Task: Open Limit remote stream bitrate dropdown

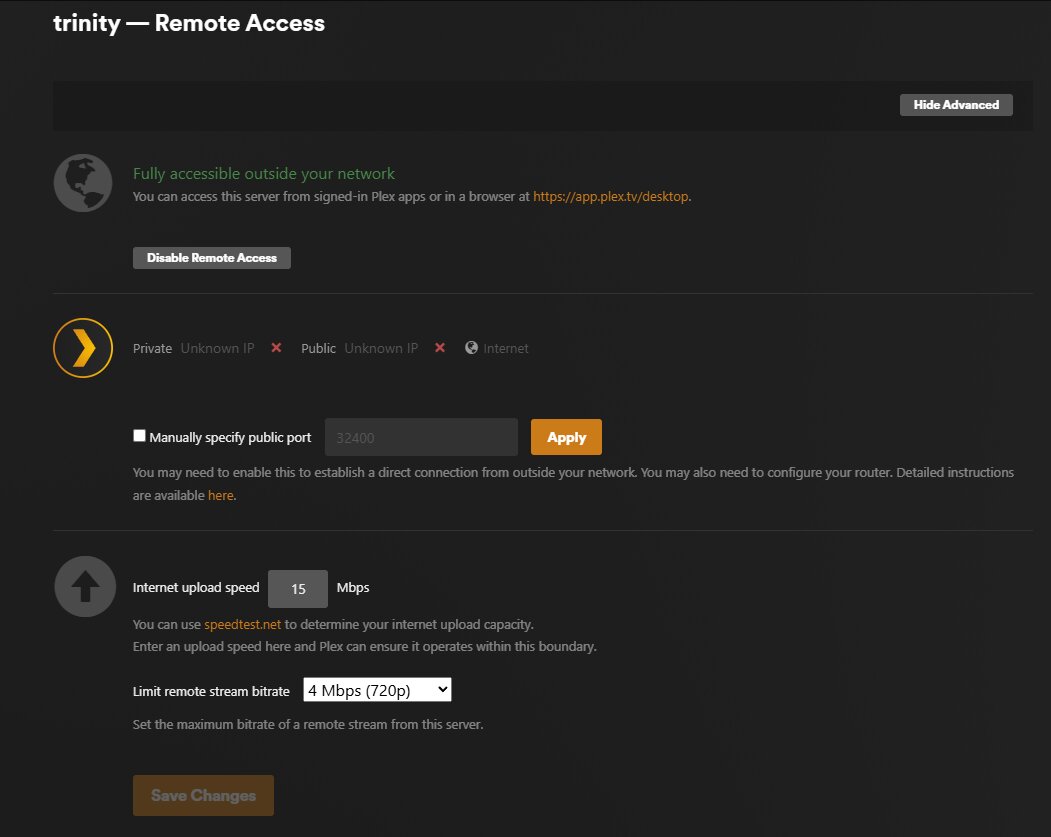Action: coord(377,690)
